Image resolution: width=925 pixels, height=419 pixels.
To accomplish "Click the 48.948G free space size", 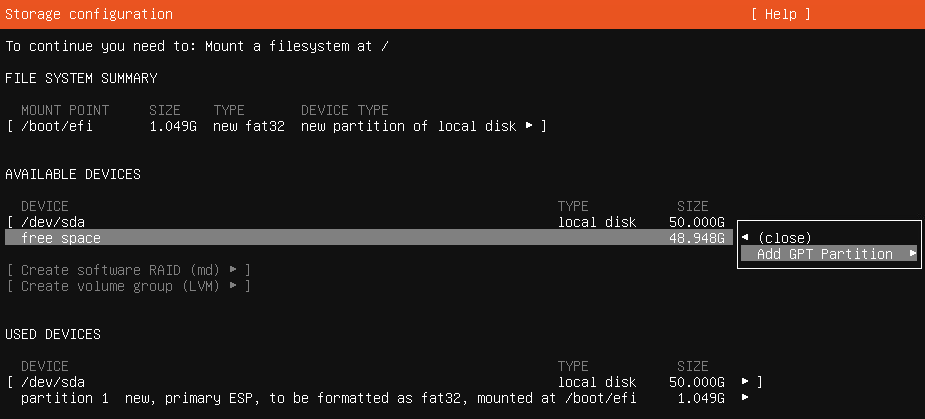I will (x=700, y=238).
